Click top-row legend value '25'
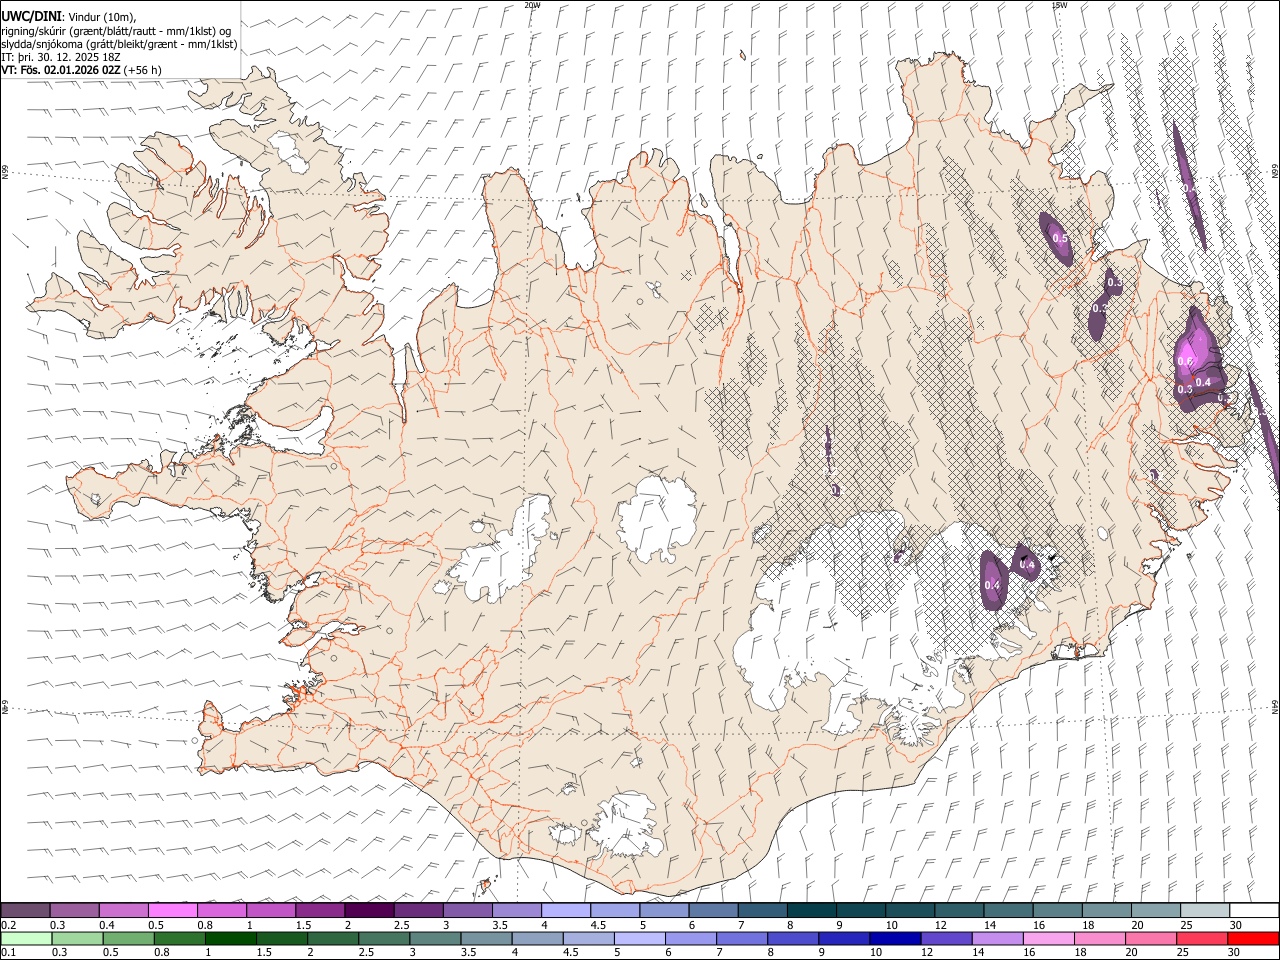Image resolution: width=1280 pixels, height=960 pixels. 1185,925
